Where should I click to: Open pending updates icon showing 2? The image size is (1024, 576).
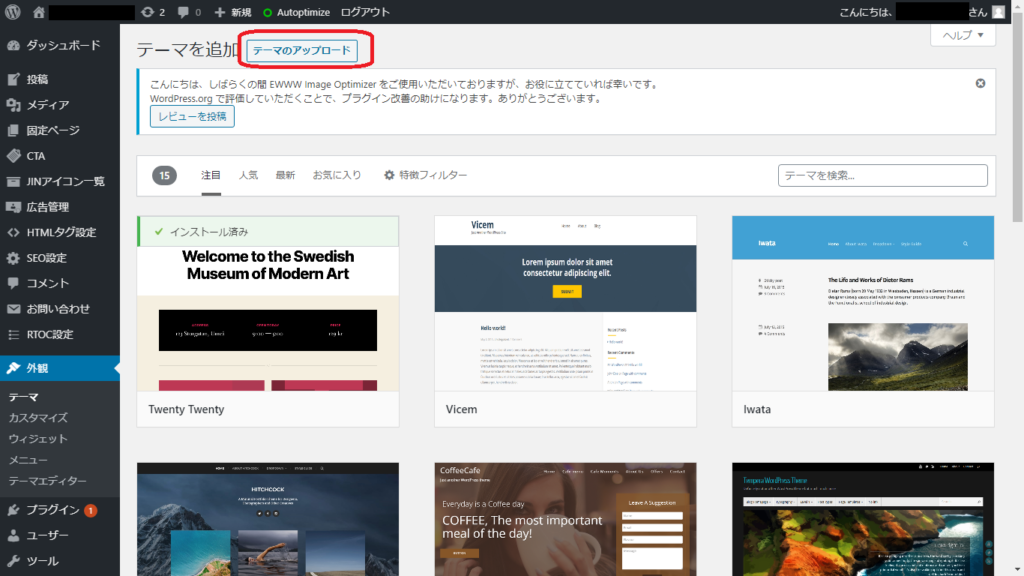click(153, 12)
